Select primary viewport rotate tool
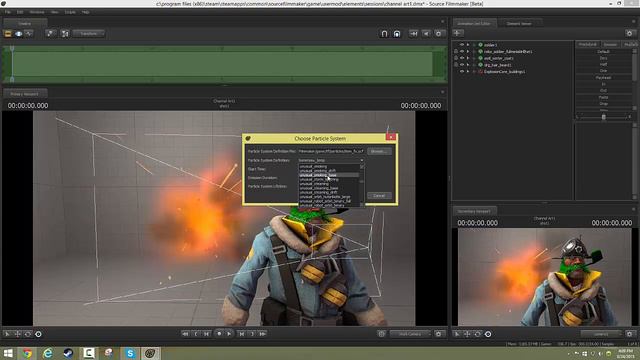Image resolution: width=640 pixels, height=360 pixels. click(x=28, y=334)
